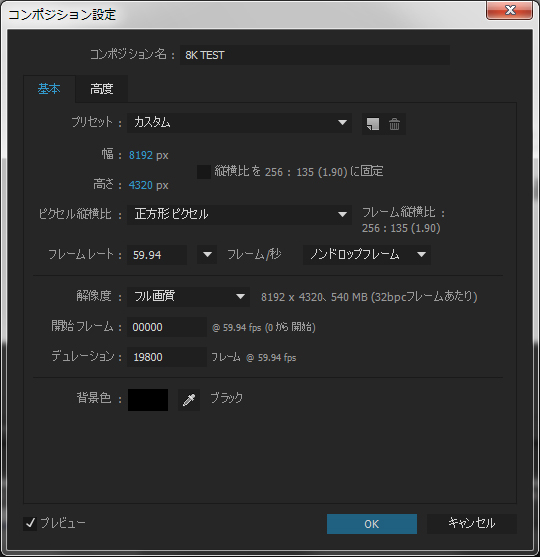This screenshot has height=557, width=540.
Task: Click the width value 8192
Action: coord(141,155)
